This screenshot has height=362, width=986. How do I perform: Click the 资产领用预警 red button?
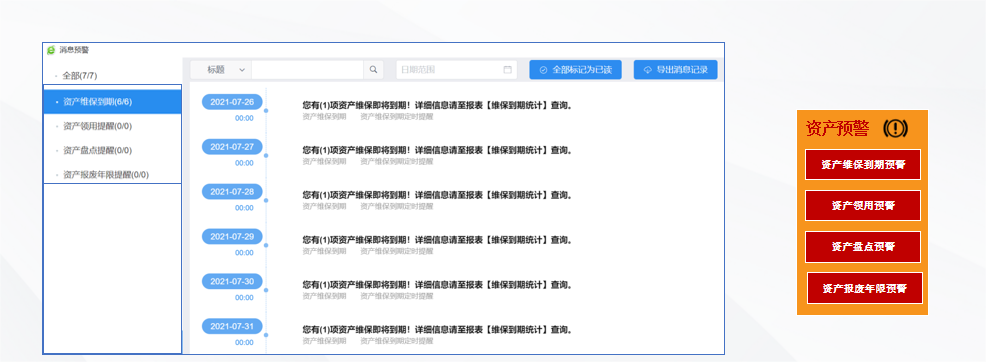(x=863, y=206)
